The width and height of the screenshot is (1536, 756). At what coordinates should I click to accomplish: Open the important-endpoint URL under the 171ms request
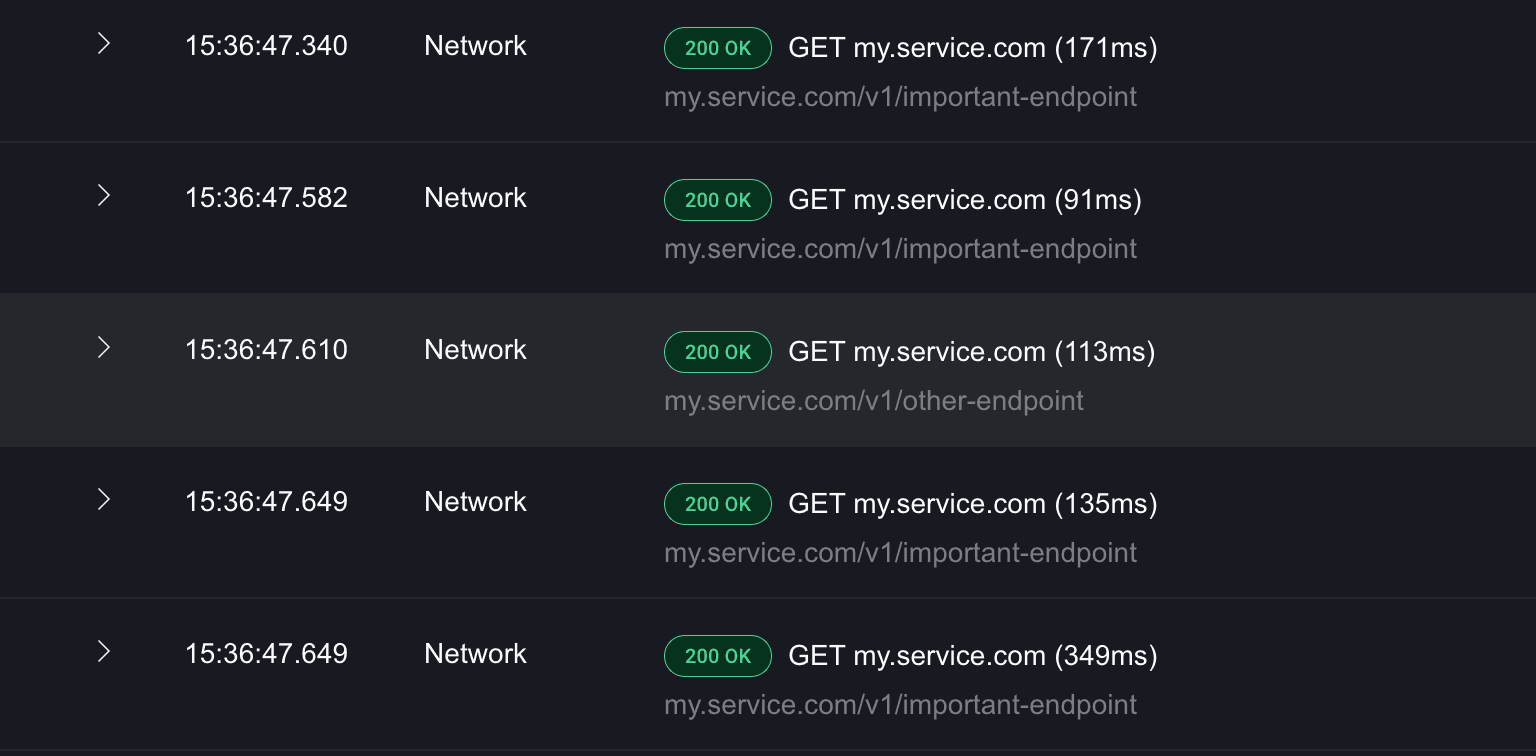pos(900,97)
